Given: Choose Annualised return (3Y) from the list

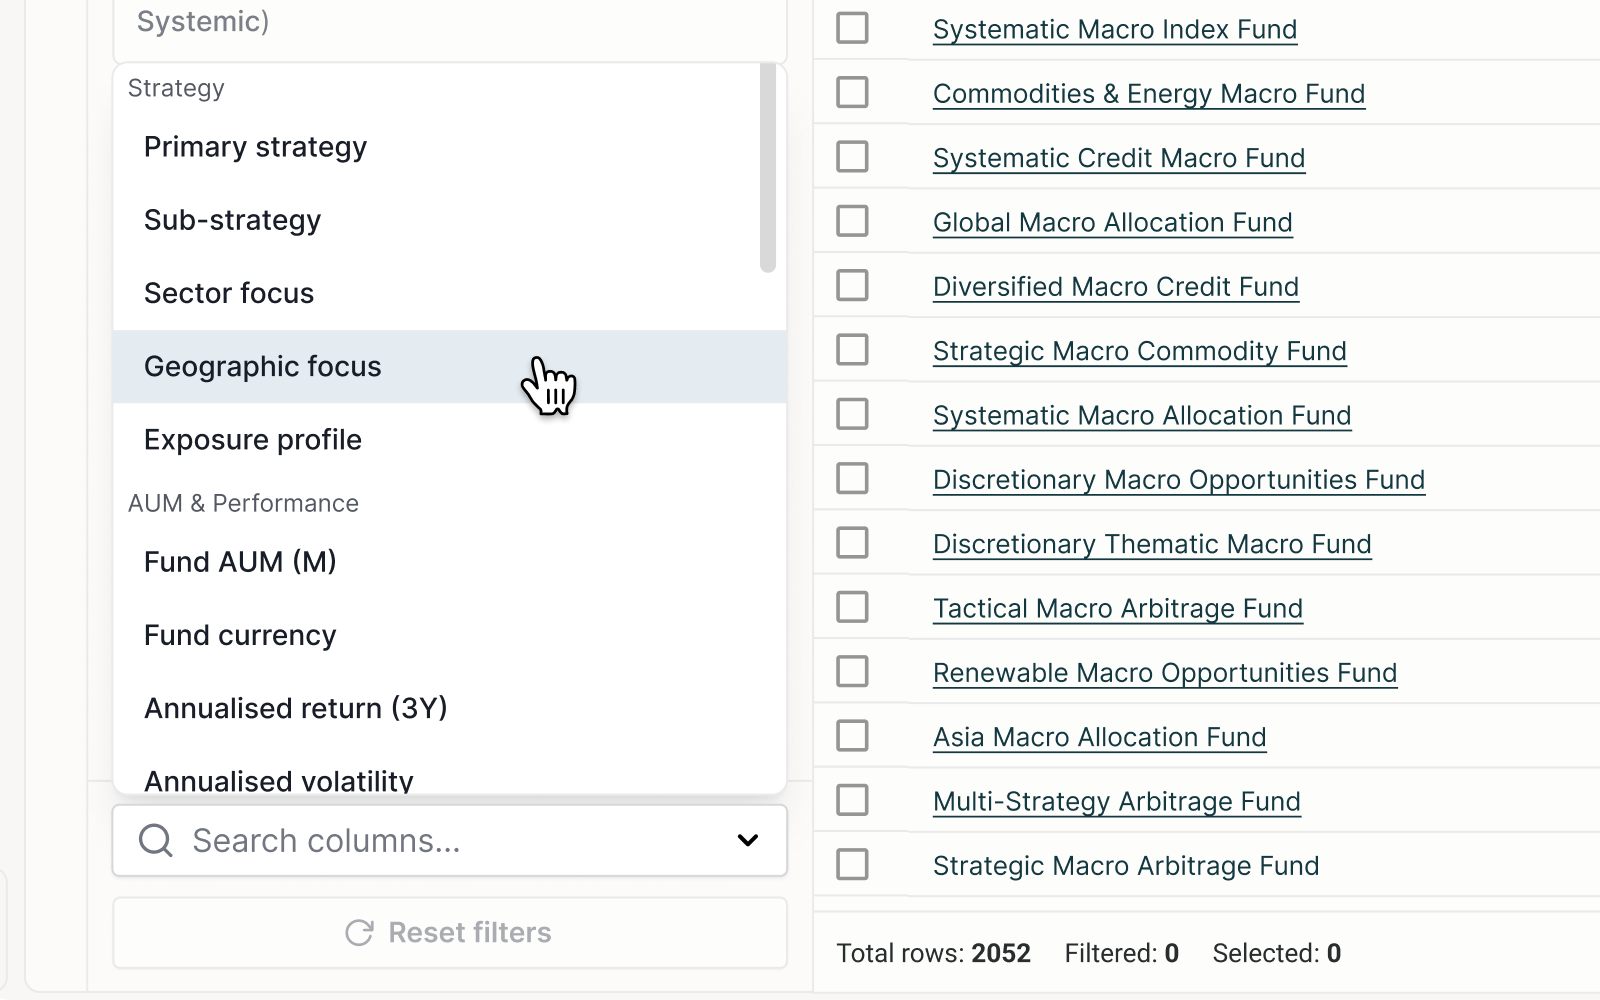Looking at the screenshot, I should [295, 708].
